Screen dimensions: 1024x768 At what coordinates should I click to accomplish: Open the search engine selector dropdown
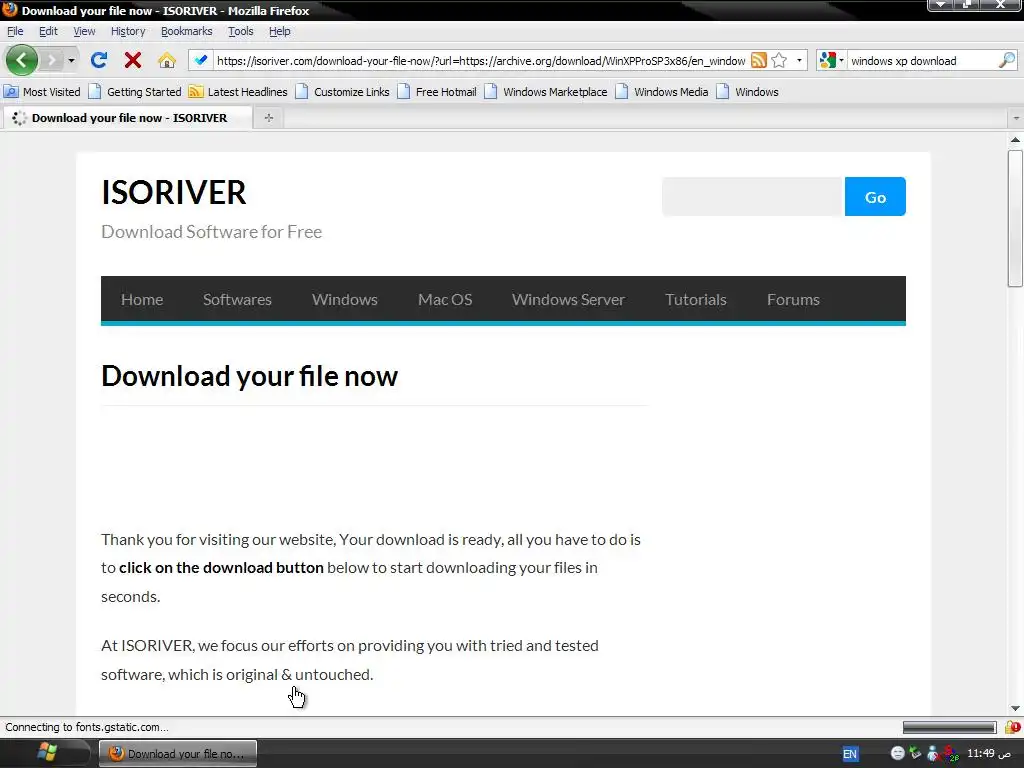pos(832,61)
